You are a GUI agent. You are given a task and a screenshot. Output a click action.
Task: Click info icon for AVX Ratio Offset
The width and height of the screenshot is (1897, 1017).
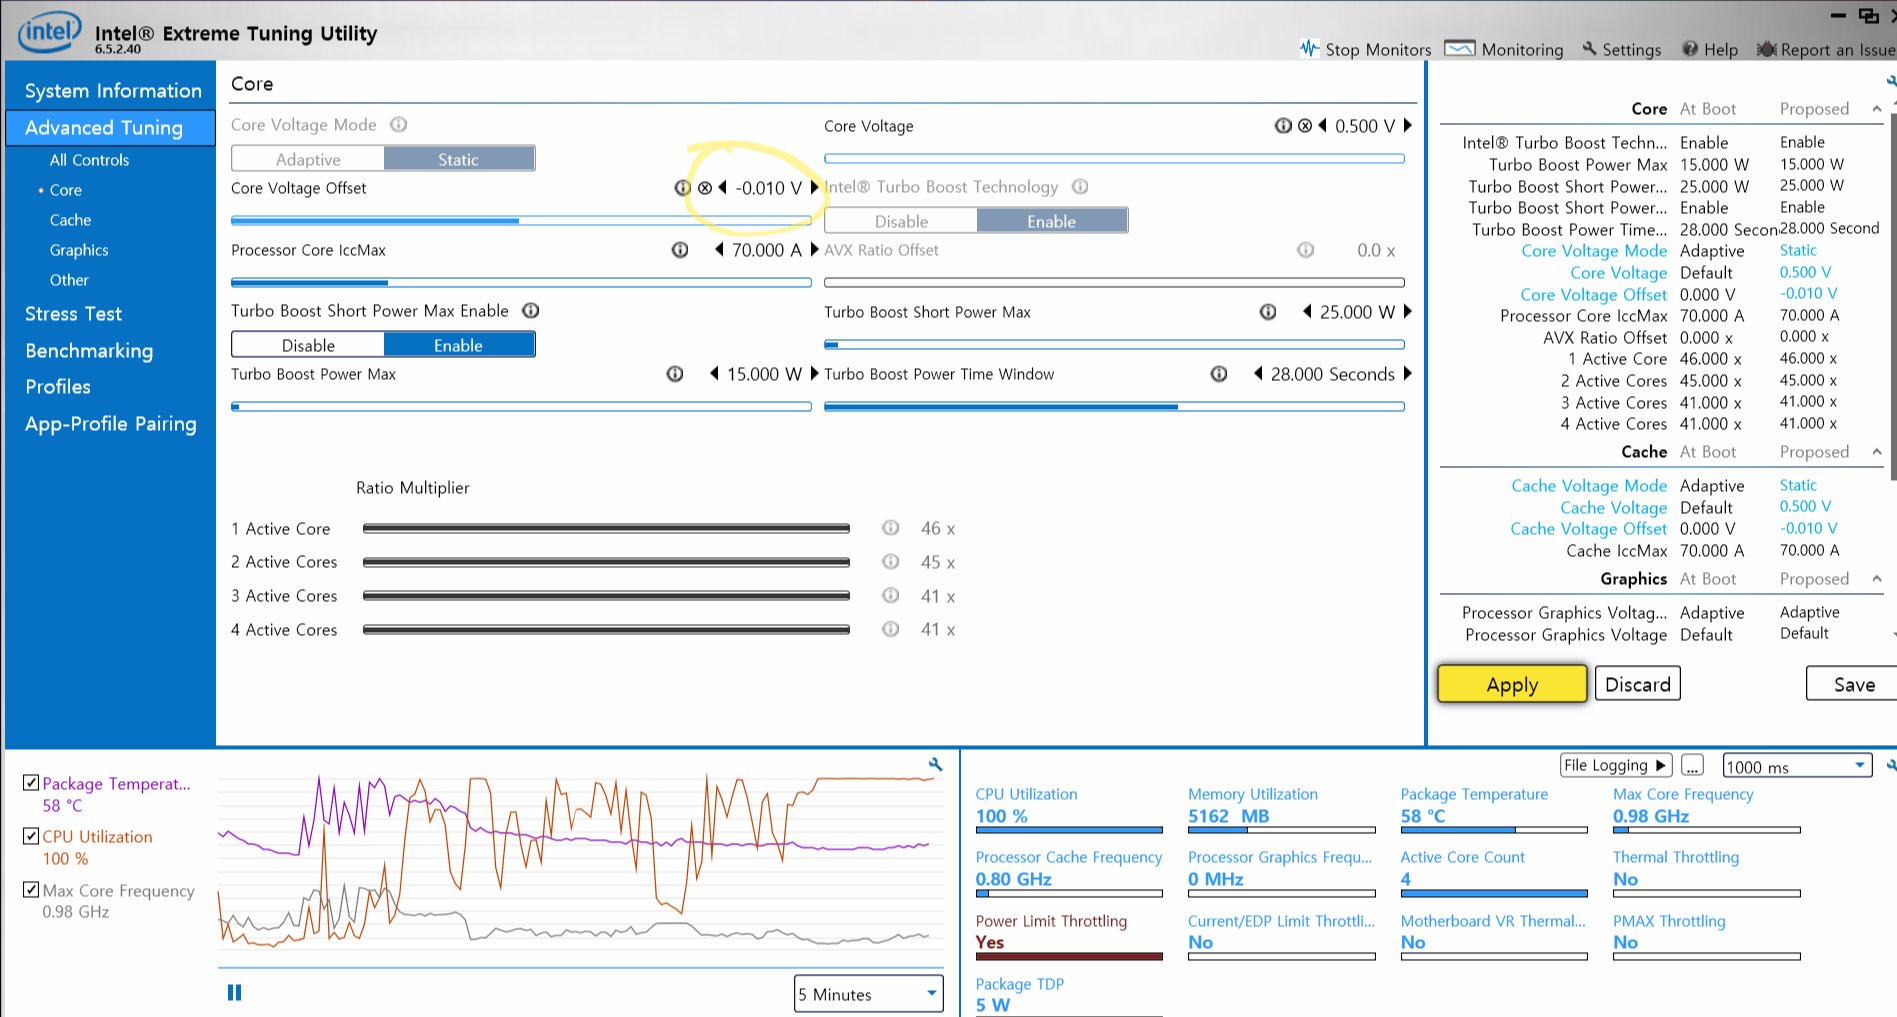1305,250
